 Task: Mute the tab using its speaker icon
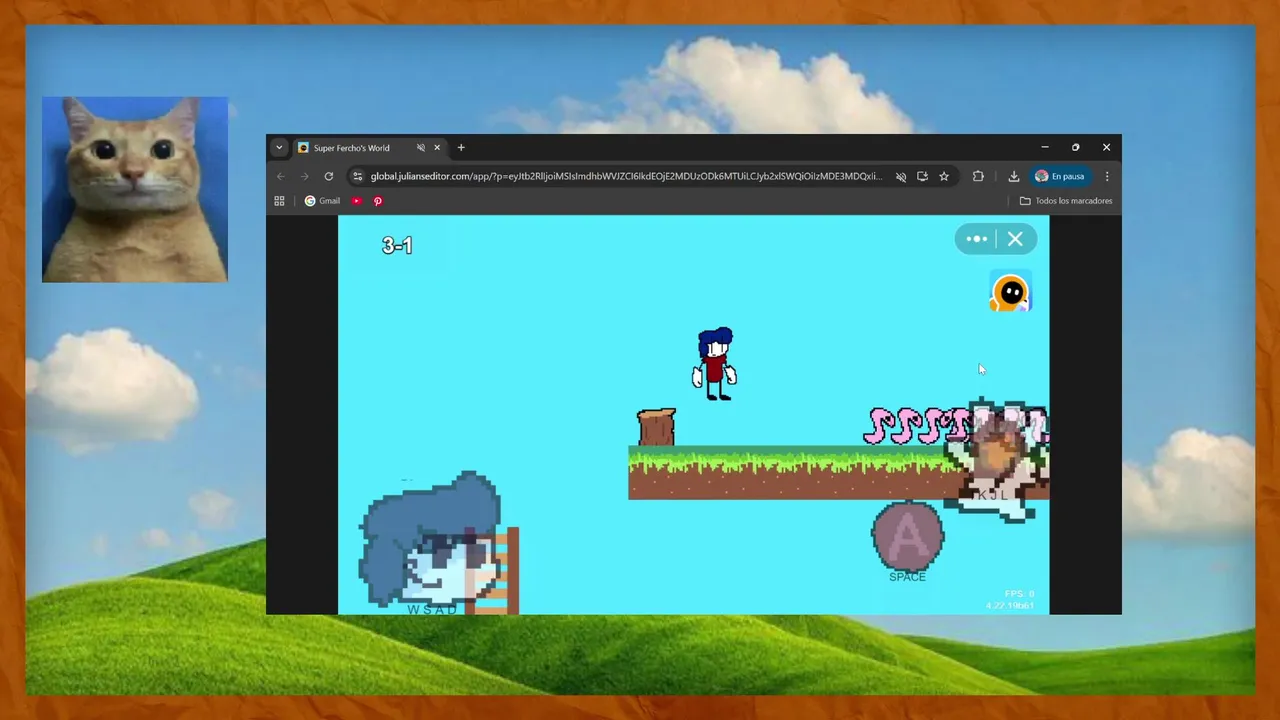[x=421, y=148]
